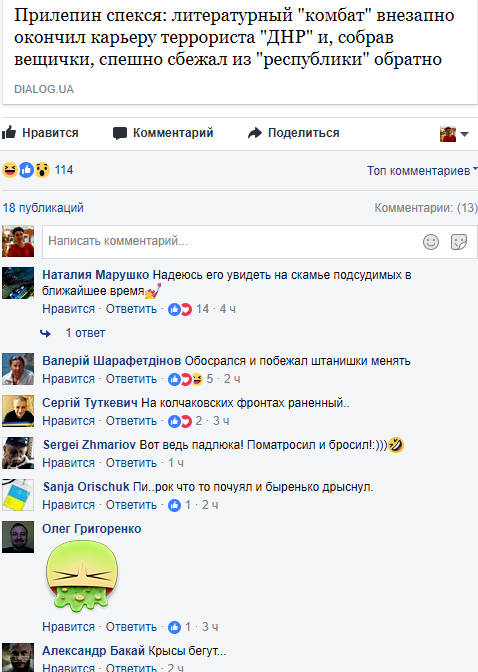Like Валерій Шарафетдінов's comment via Нравится
Image resolution: width=478 pixels, height=672 pixels.
pos(68,379)
